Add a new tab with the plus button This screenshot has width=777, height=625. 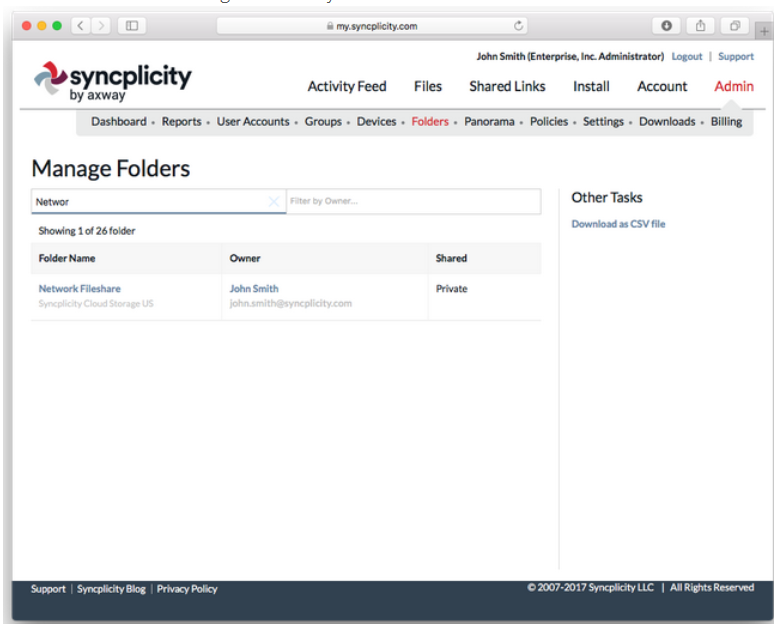pos(764,31)
